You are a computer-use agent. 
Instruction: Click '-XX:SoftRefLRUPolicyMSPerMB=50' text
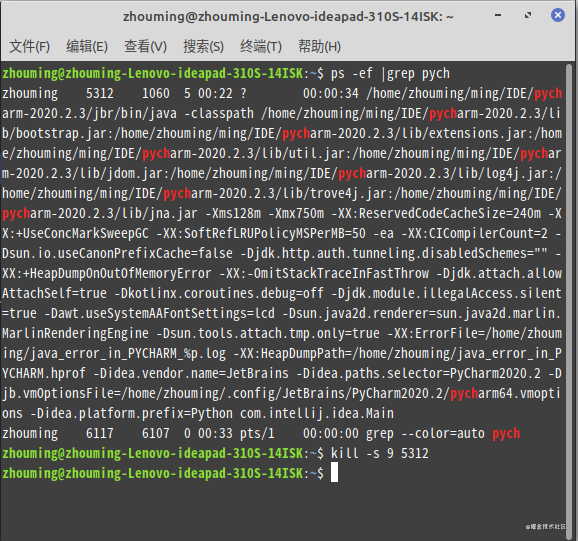[261, 234]
